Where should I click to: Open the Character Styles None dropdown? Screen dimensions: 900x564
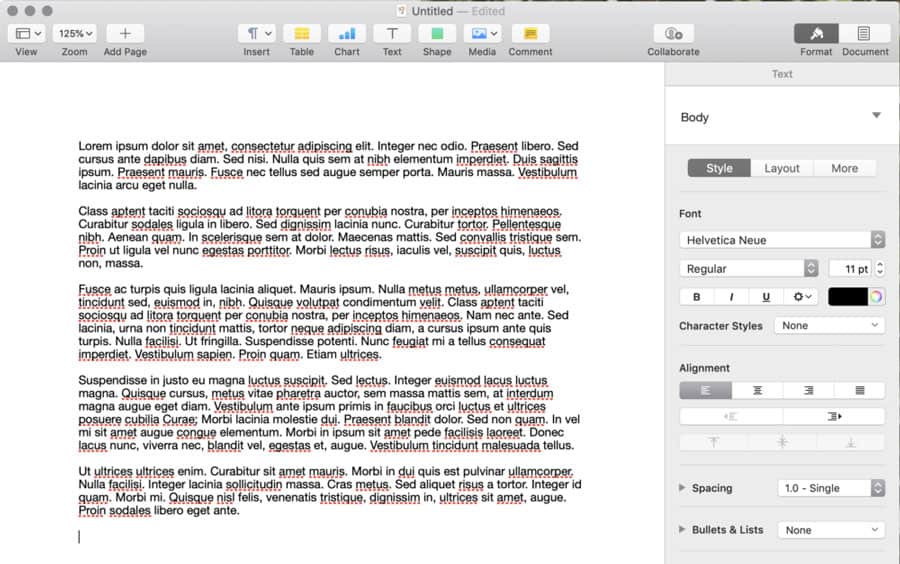829,325
